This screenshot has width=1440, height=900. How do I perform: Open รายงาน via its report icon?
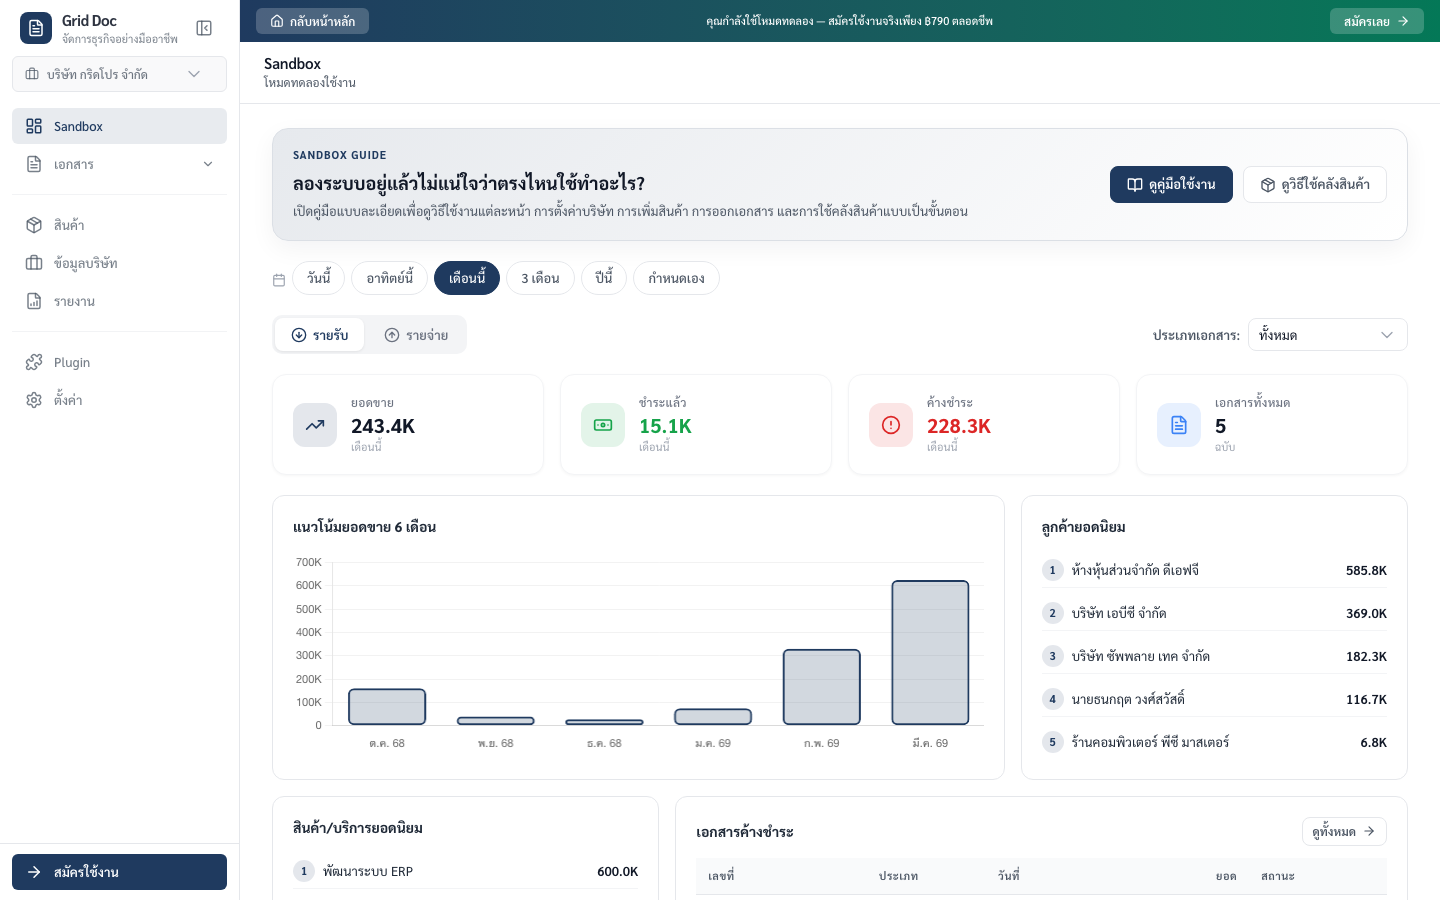click(x=34, y=301)
